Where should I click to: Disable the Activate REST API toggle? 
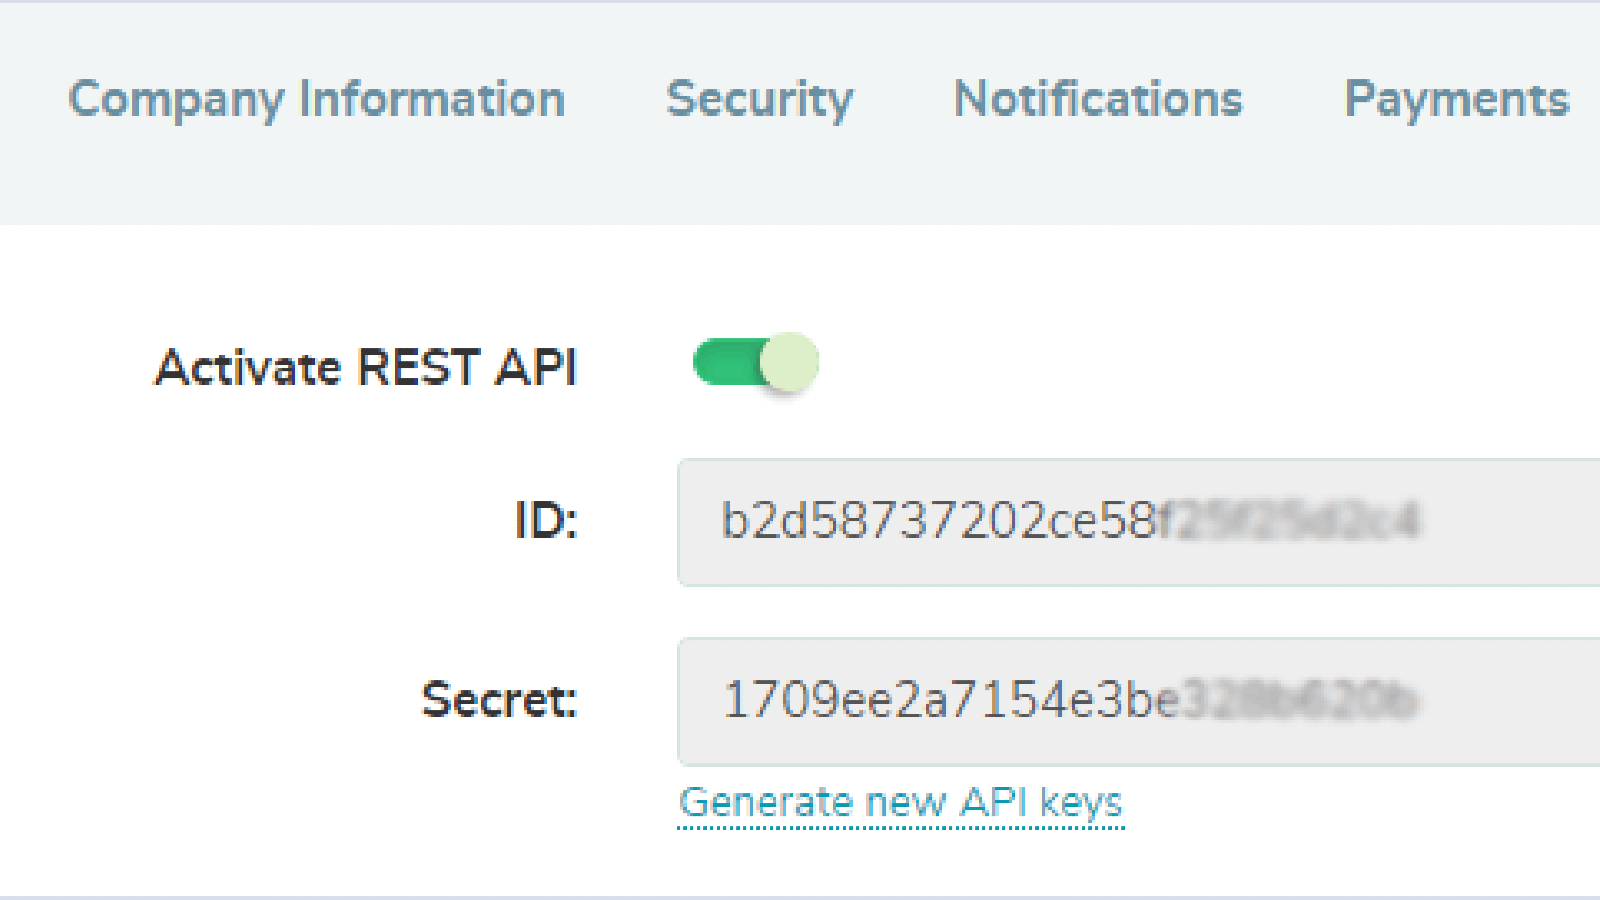[x=755, y=362]
